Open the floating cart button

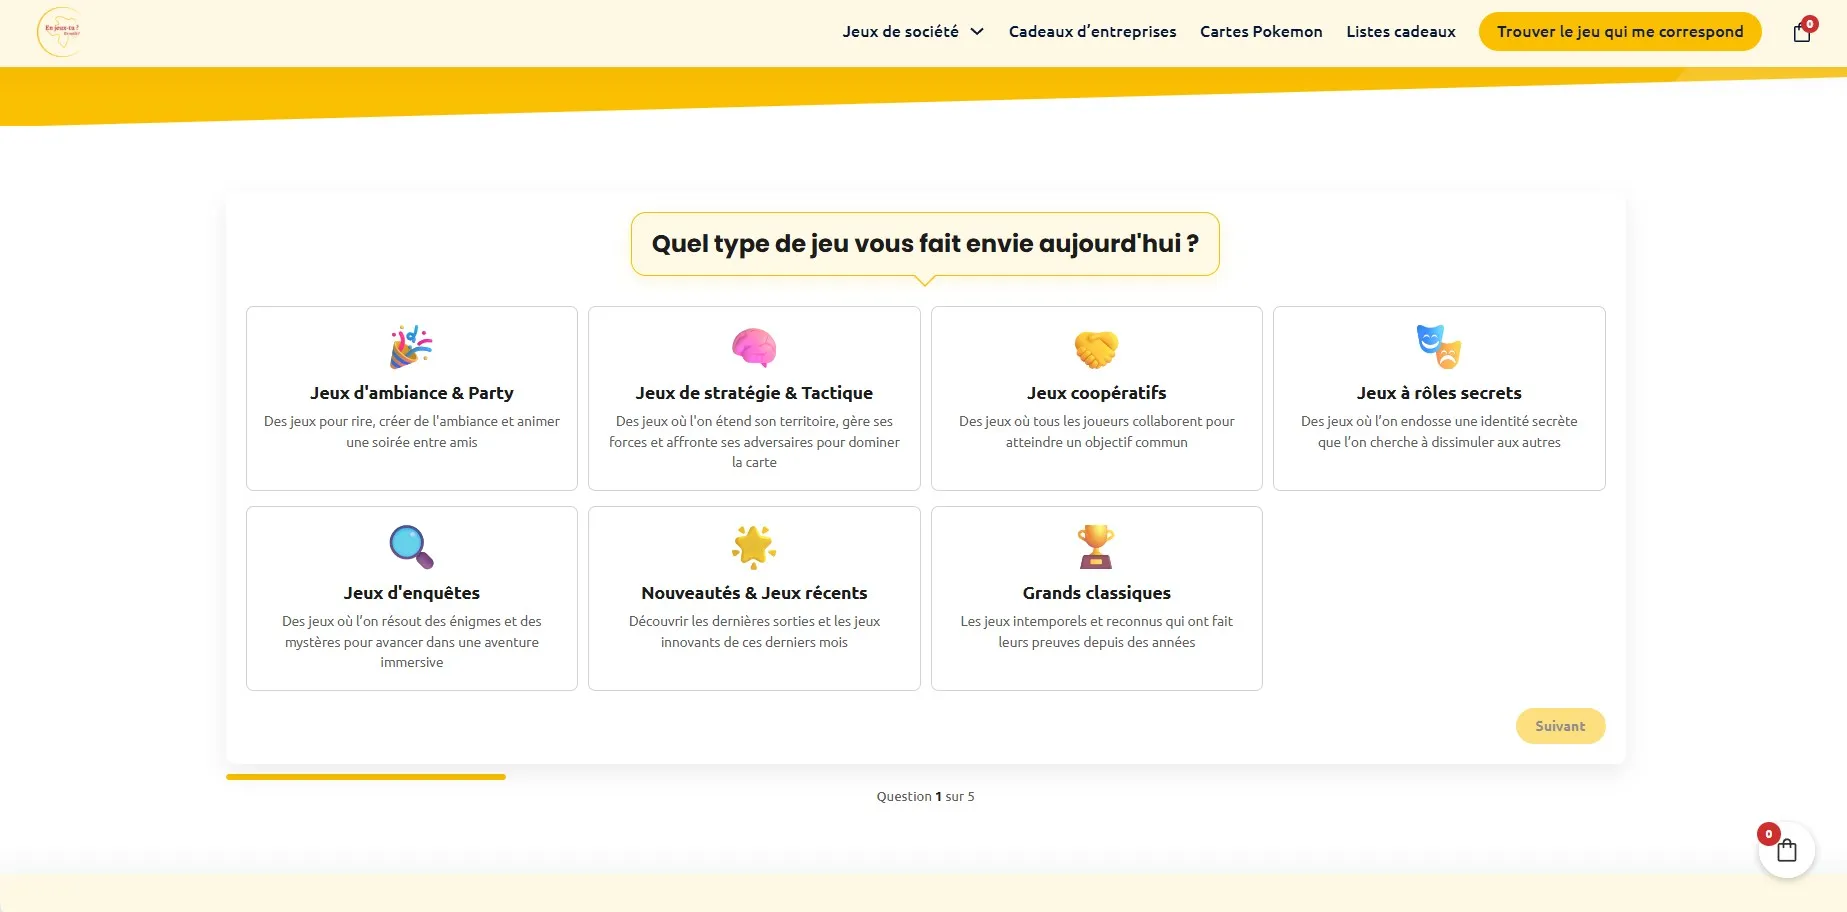tap(1786, 850)
